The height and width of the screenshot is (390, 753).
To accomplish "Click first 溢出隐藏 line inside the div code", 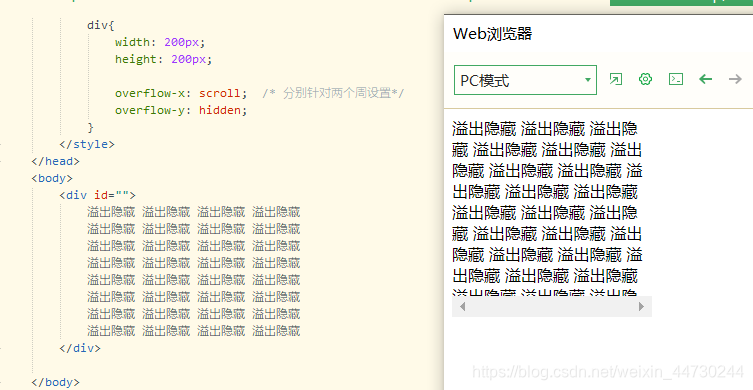I will [194, 212].
